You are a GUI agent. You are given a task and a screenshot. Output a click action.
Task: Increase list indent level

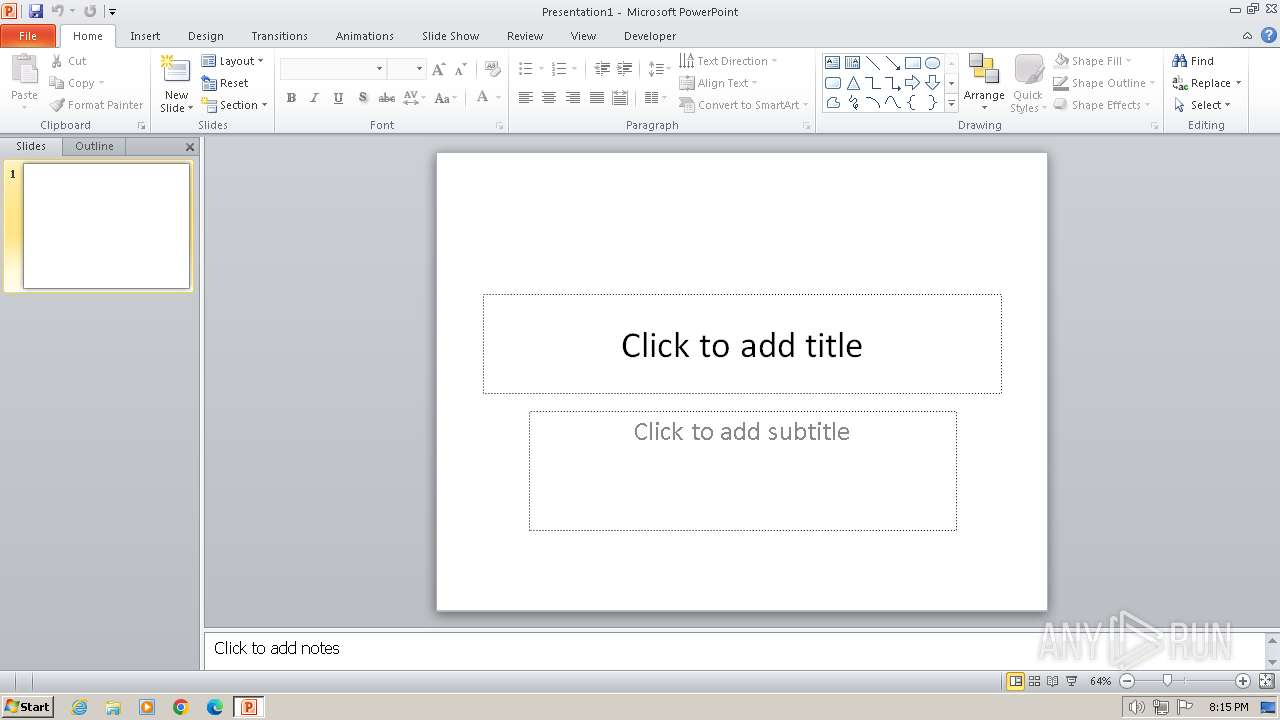pyautogui.click(x=624, y=69)
